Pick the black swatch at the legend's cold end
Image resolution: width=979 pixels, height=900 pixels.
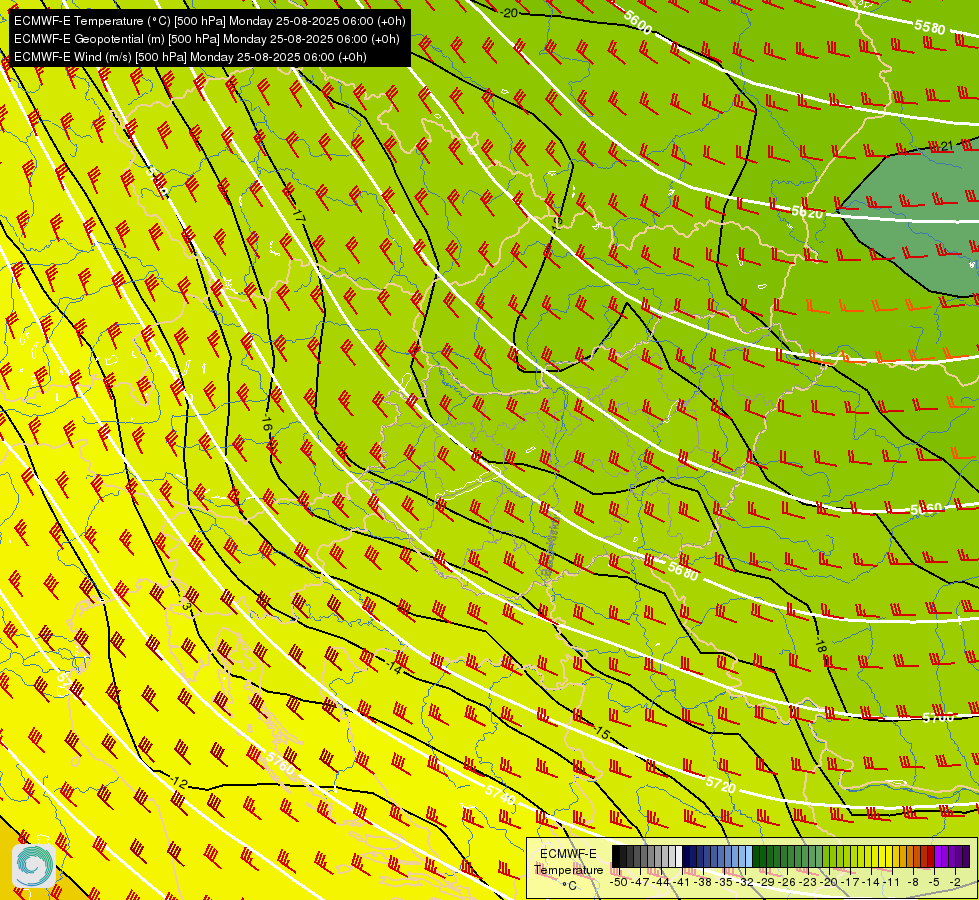point(616,857)
